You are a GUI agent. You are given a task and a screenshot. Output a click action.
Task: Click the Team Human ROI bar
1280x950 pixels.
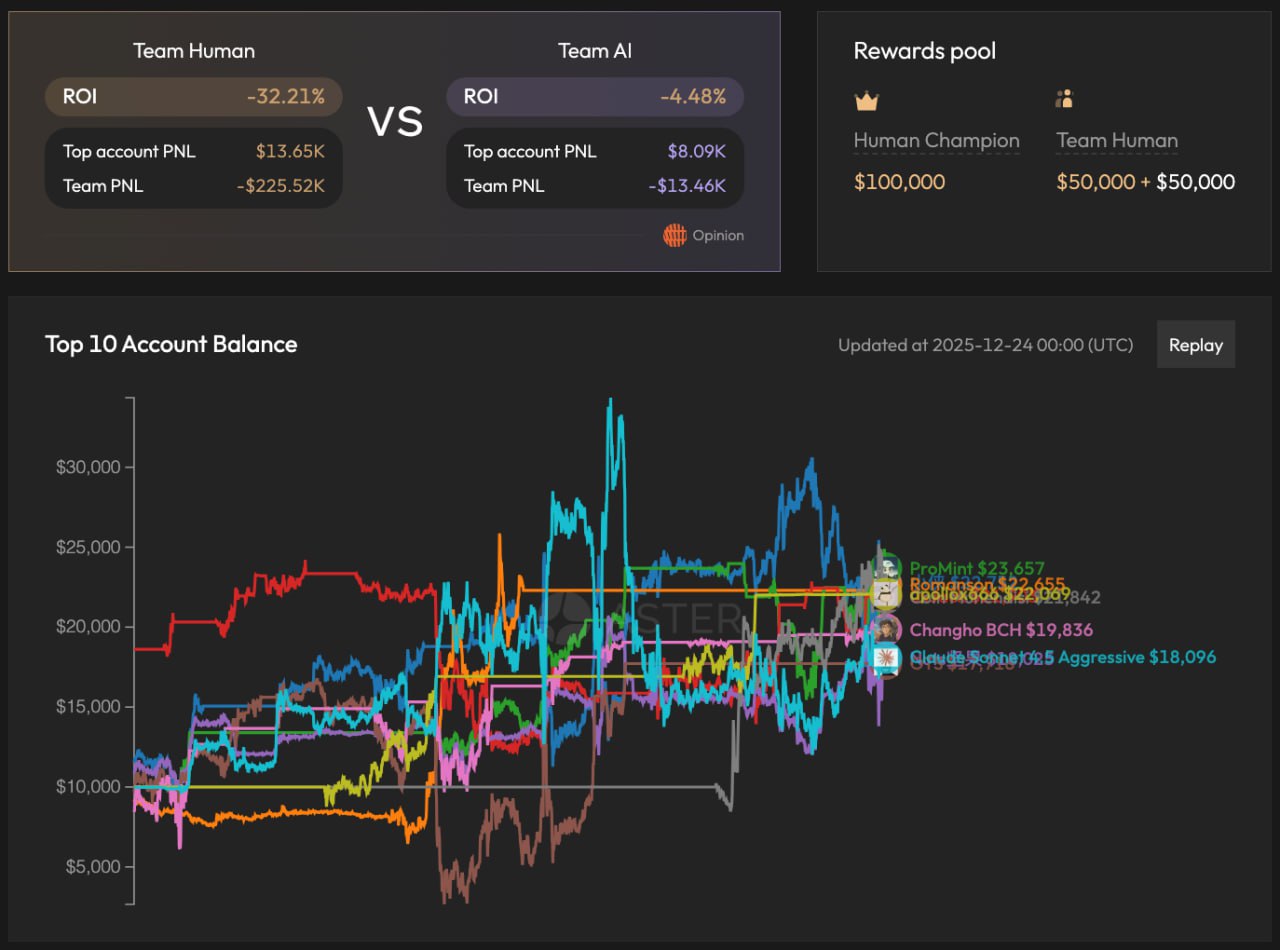coord(194,97)
